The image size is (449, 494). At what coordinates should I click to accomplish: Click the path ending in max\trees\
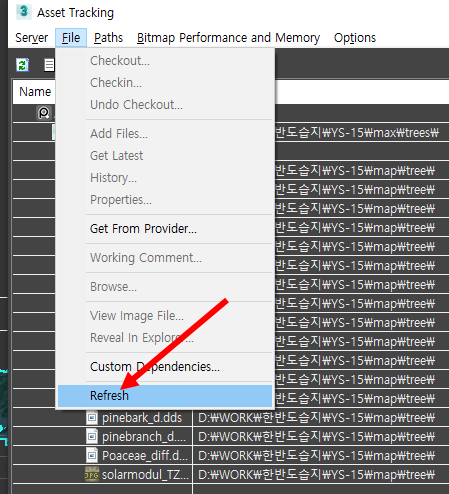(x=357, y=133)
